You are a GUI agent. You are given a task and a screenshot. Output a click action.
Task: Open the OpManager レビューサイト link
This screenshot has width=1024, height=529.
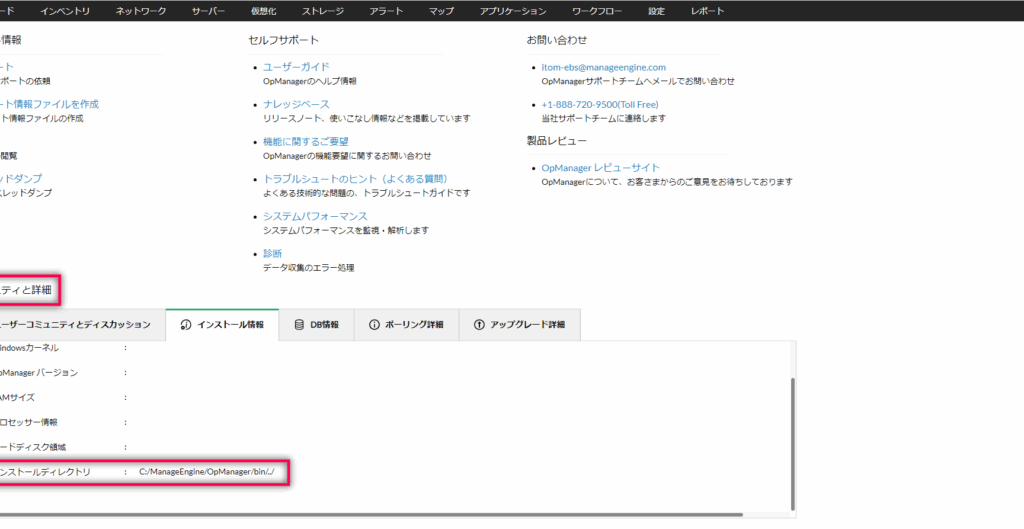tap(600, 167)
